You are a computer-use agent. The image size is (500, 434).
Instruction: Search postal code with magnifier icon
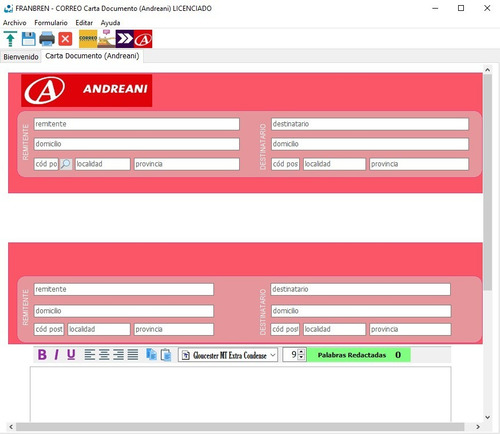pyautogui.click(x=66, y=164)
